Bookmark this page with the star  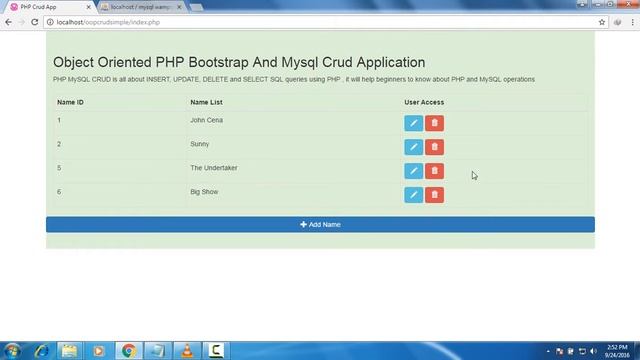602,22
